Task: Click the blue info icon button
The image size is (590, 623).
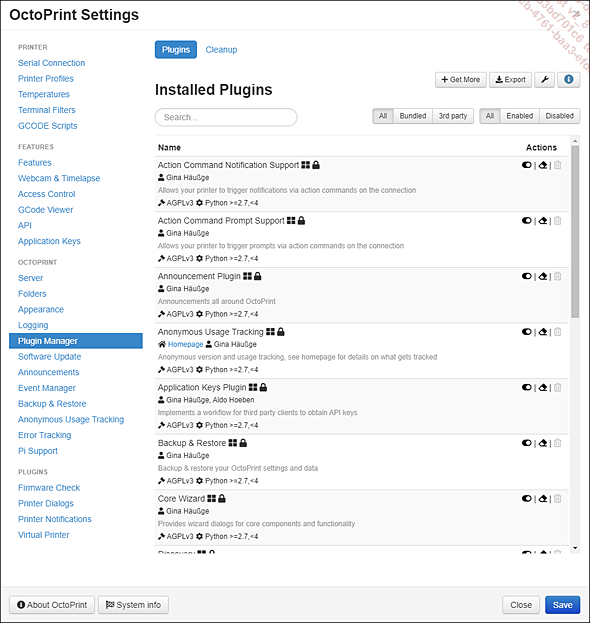Action: pos(569,80)
